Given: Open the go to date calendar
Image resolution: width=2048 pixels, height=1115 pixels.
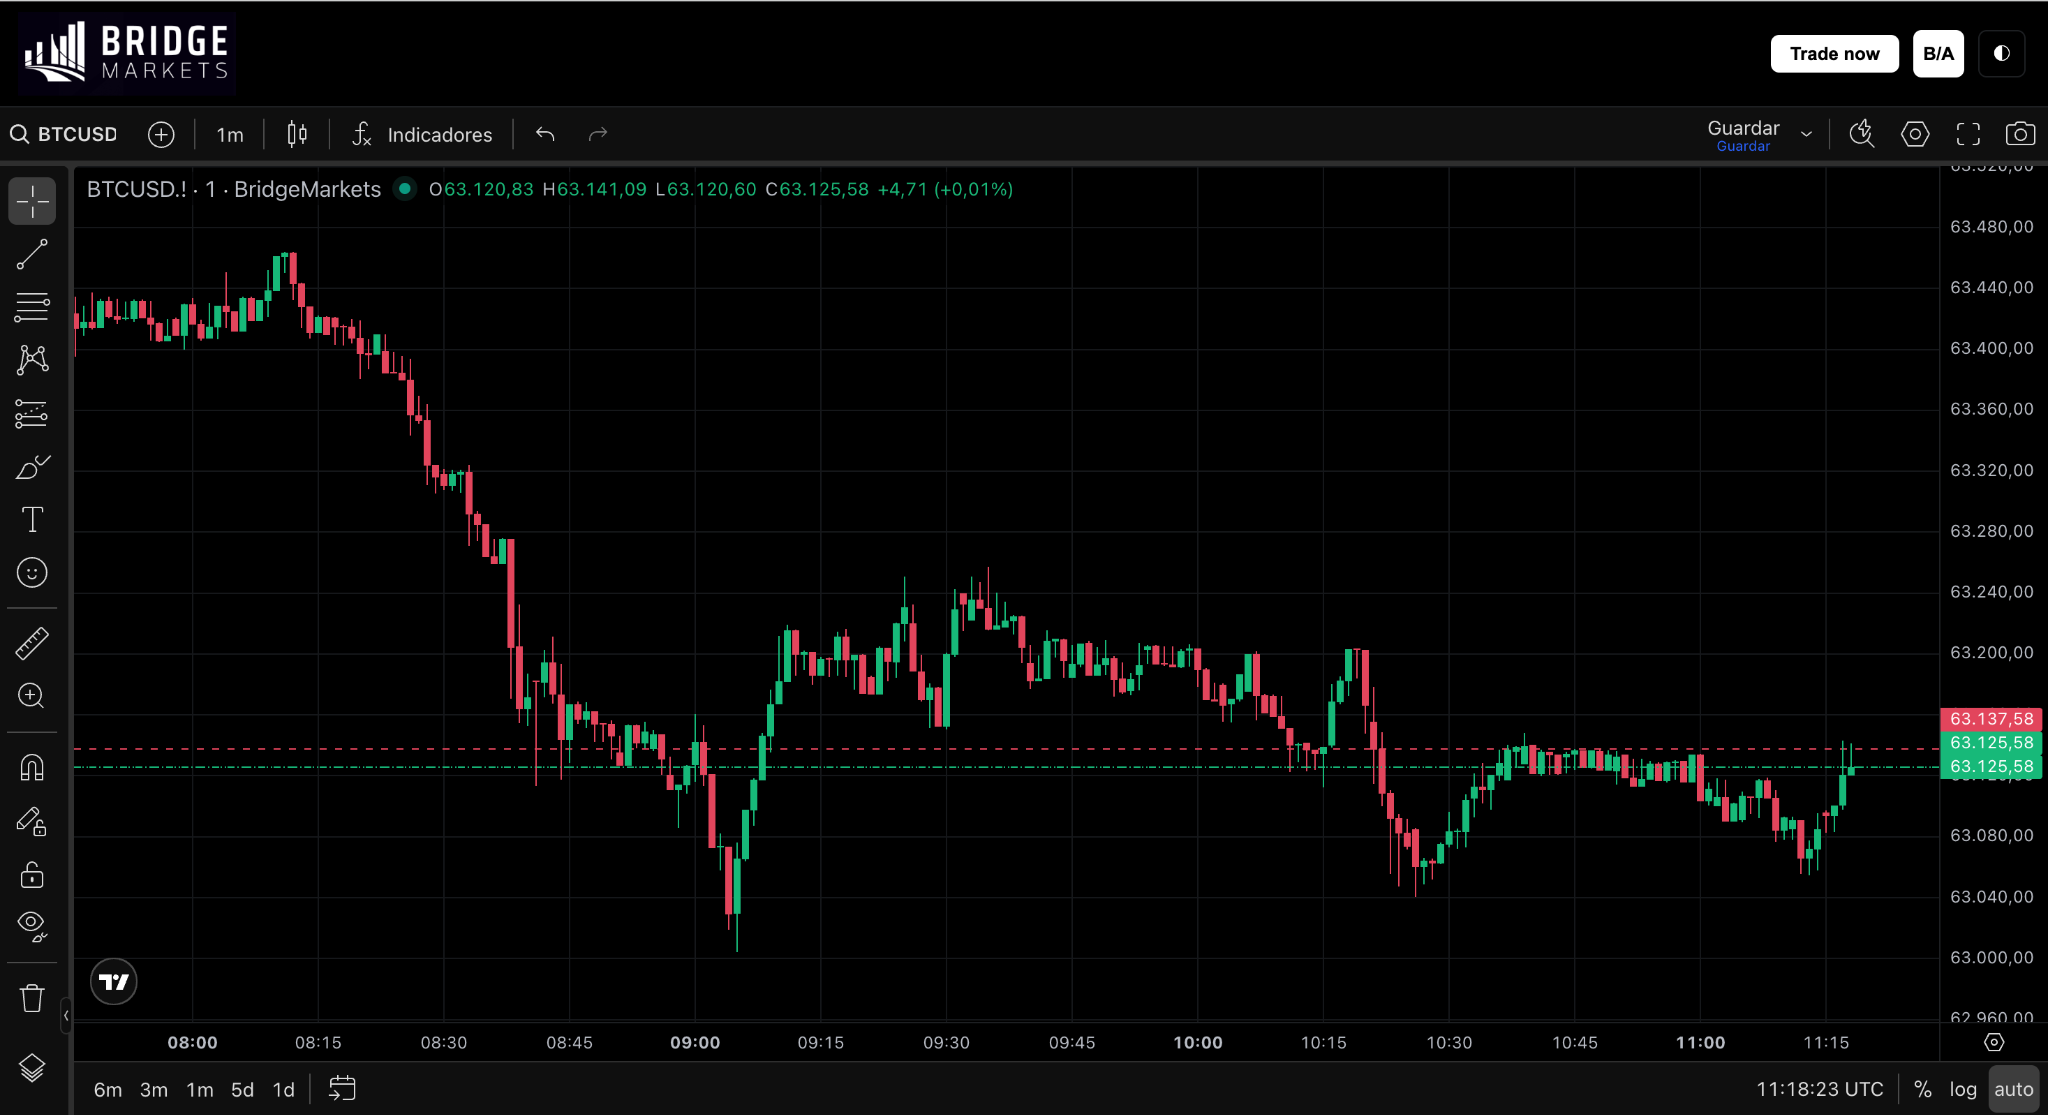Looking at the screenshot, I should [x=342, y=1088].
